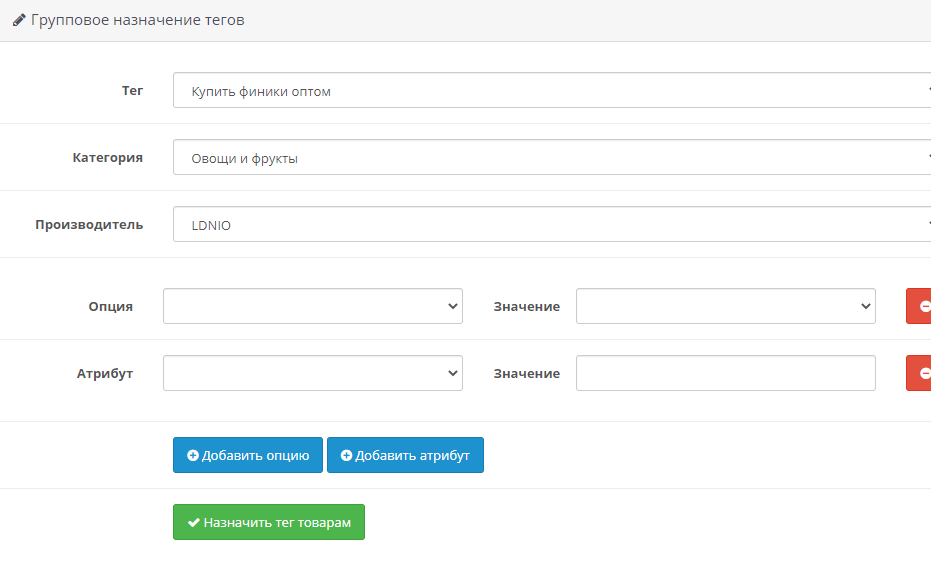Expand the Значение select in Опция row
Image resolution: width=931 pixels, height=576 pixels.
725,307
